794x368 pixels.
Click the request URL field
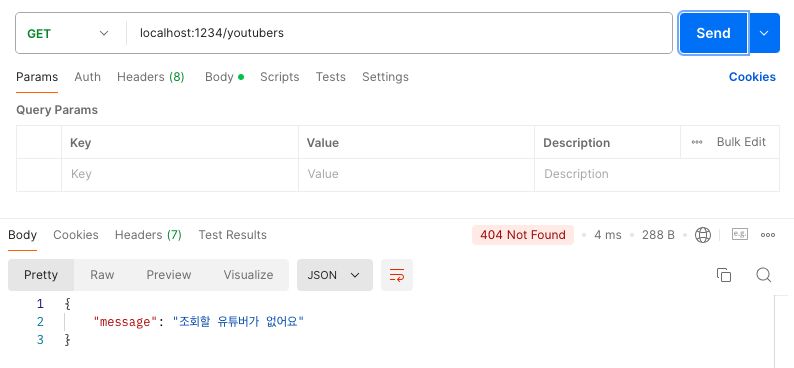[x=400, y=33]
